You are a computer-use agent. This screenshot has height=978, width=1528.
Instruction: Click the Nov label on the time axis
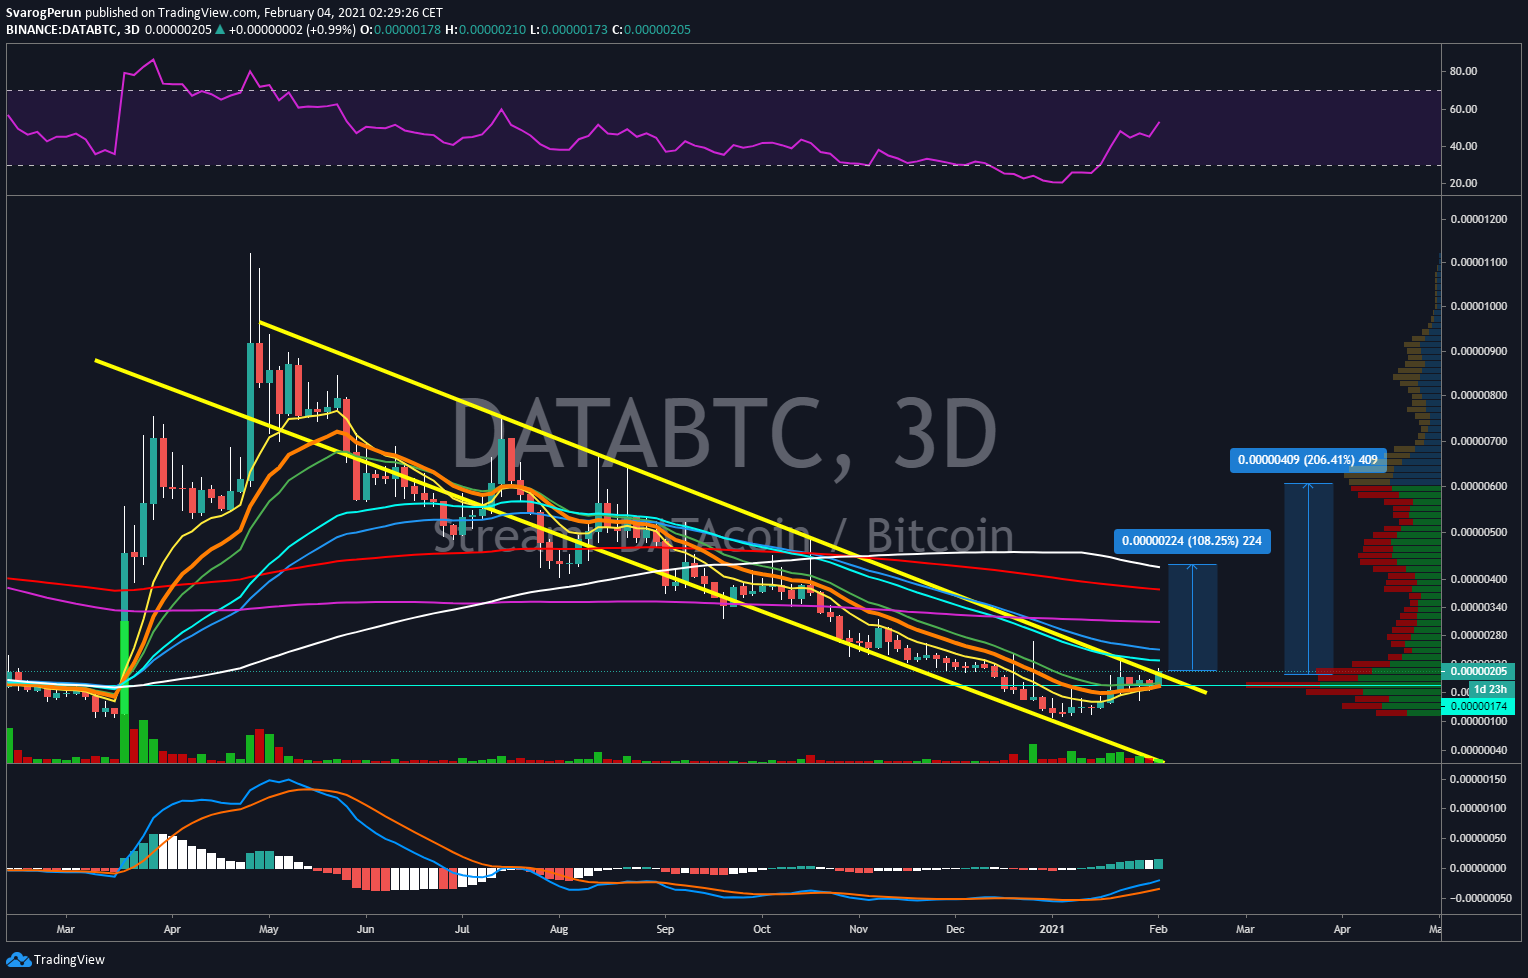pos(858,929)
